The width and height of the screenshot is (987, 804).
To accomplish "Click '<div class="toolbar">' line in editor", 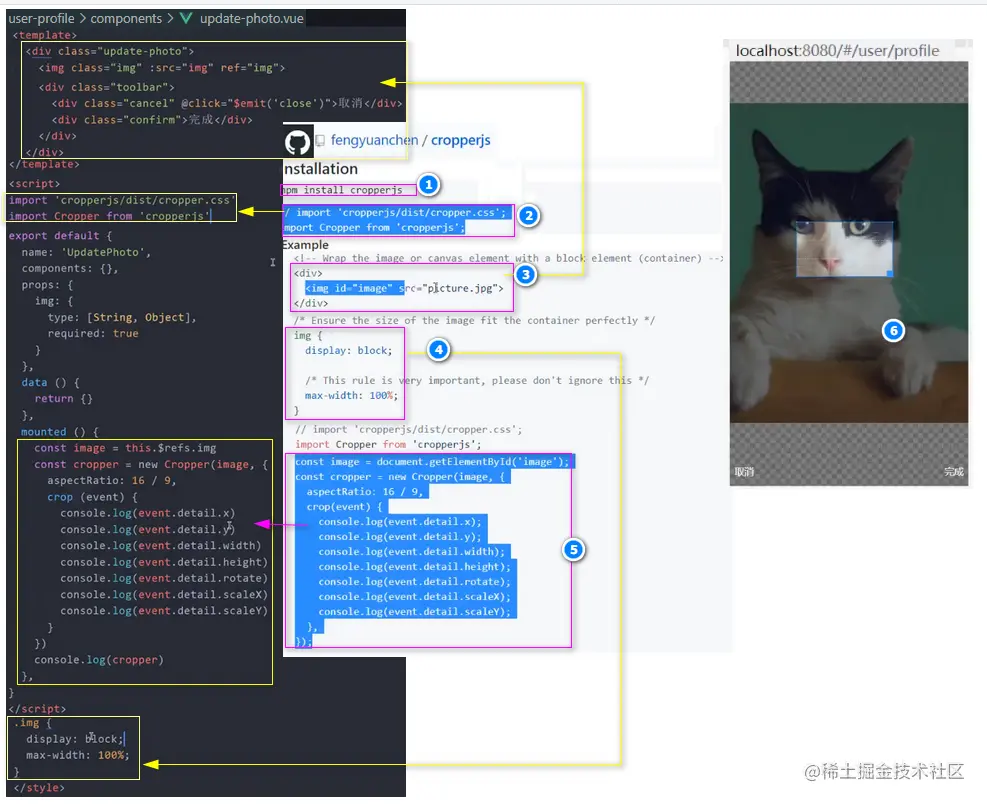I will tap(106, 87).
